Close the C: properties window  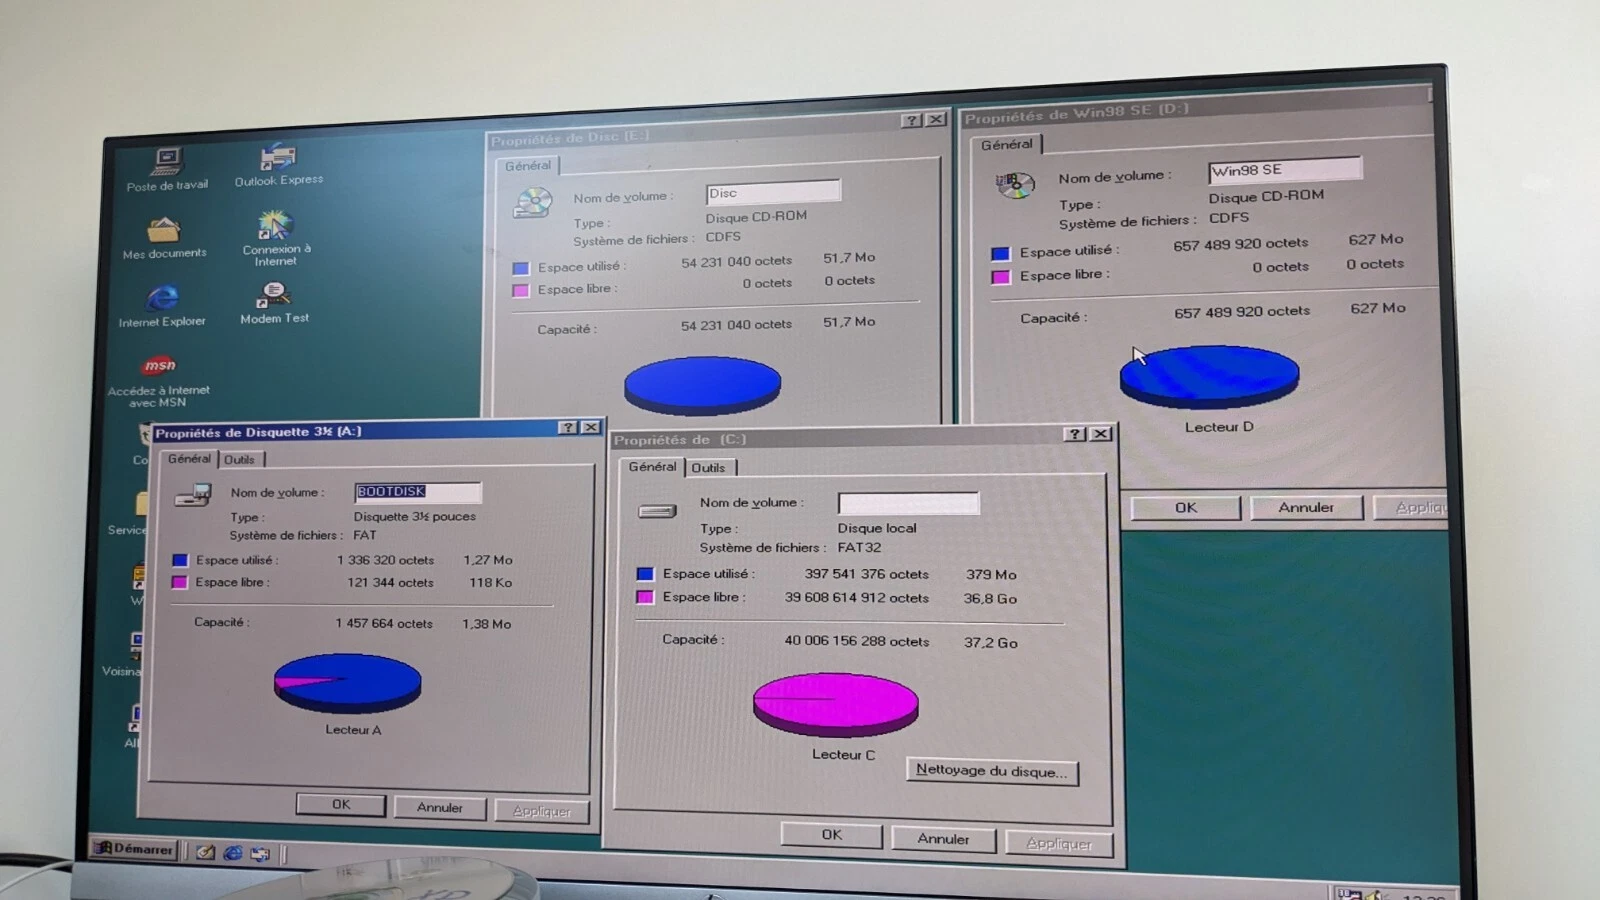tap(1100, 433)
